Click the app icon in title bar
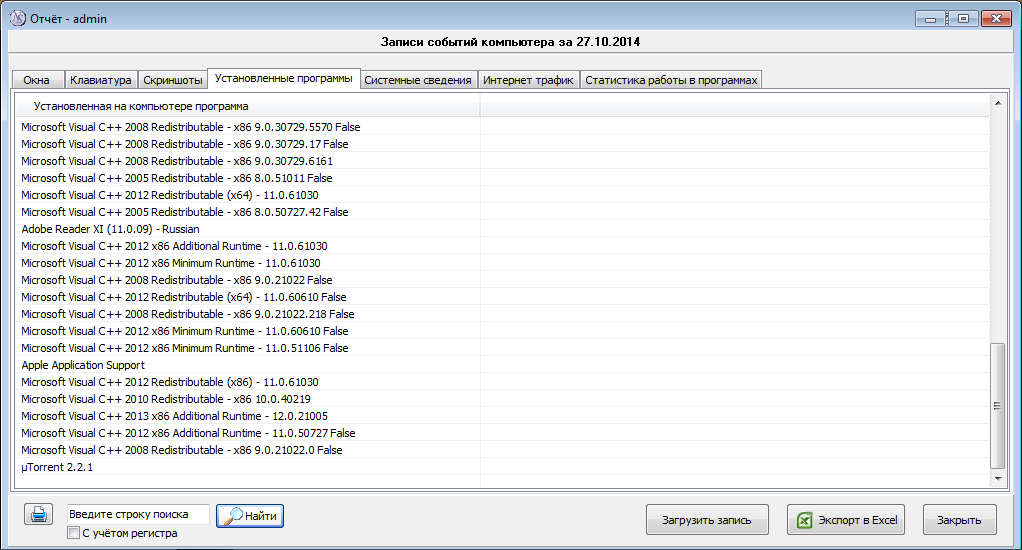The image size is (1022, 550). point(18,18)
